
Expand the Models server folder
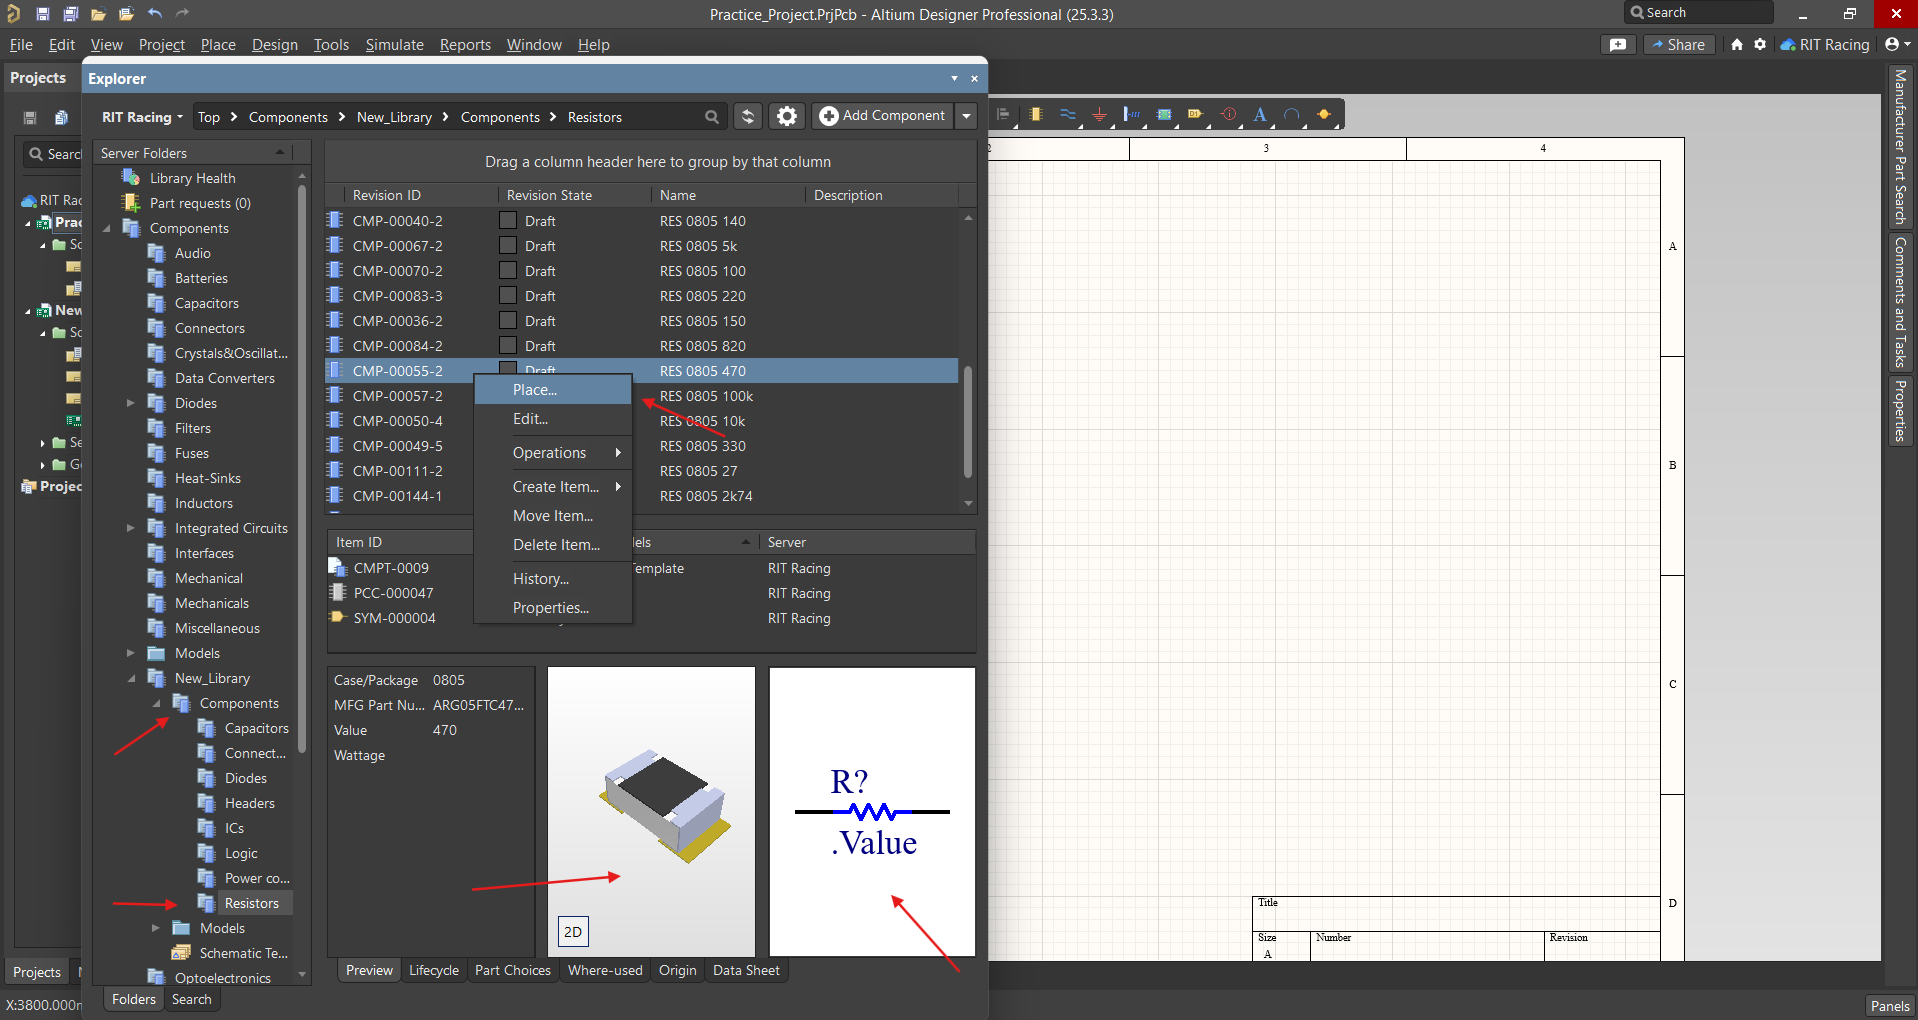click(x=130, y=653)
